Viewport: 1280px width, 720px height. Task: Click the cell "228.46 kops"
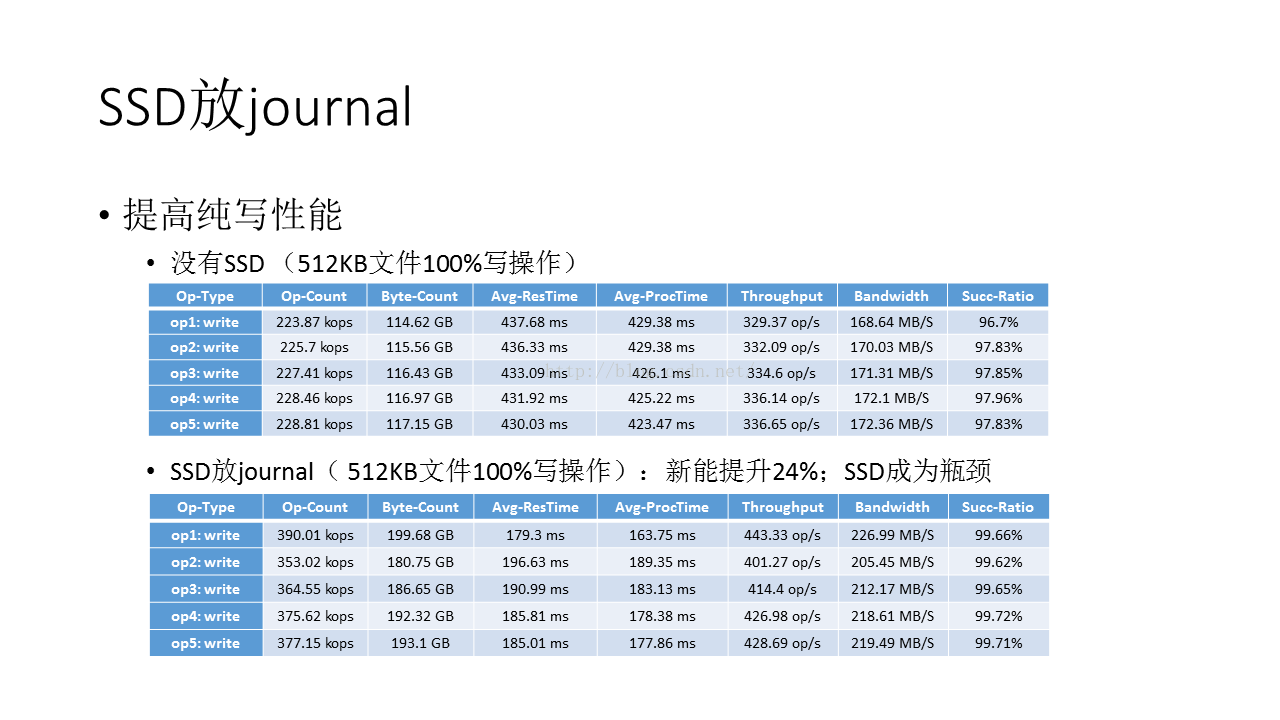click(314, 398)
